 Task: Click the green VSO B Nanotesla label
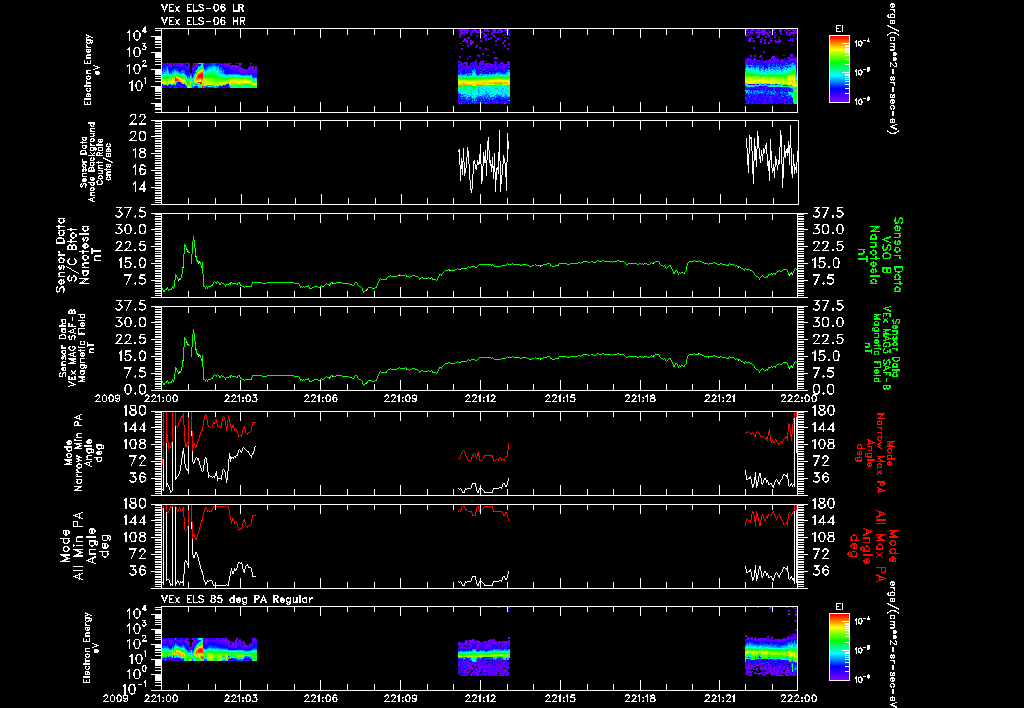pyautogui.click(x=879, y=255)
